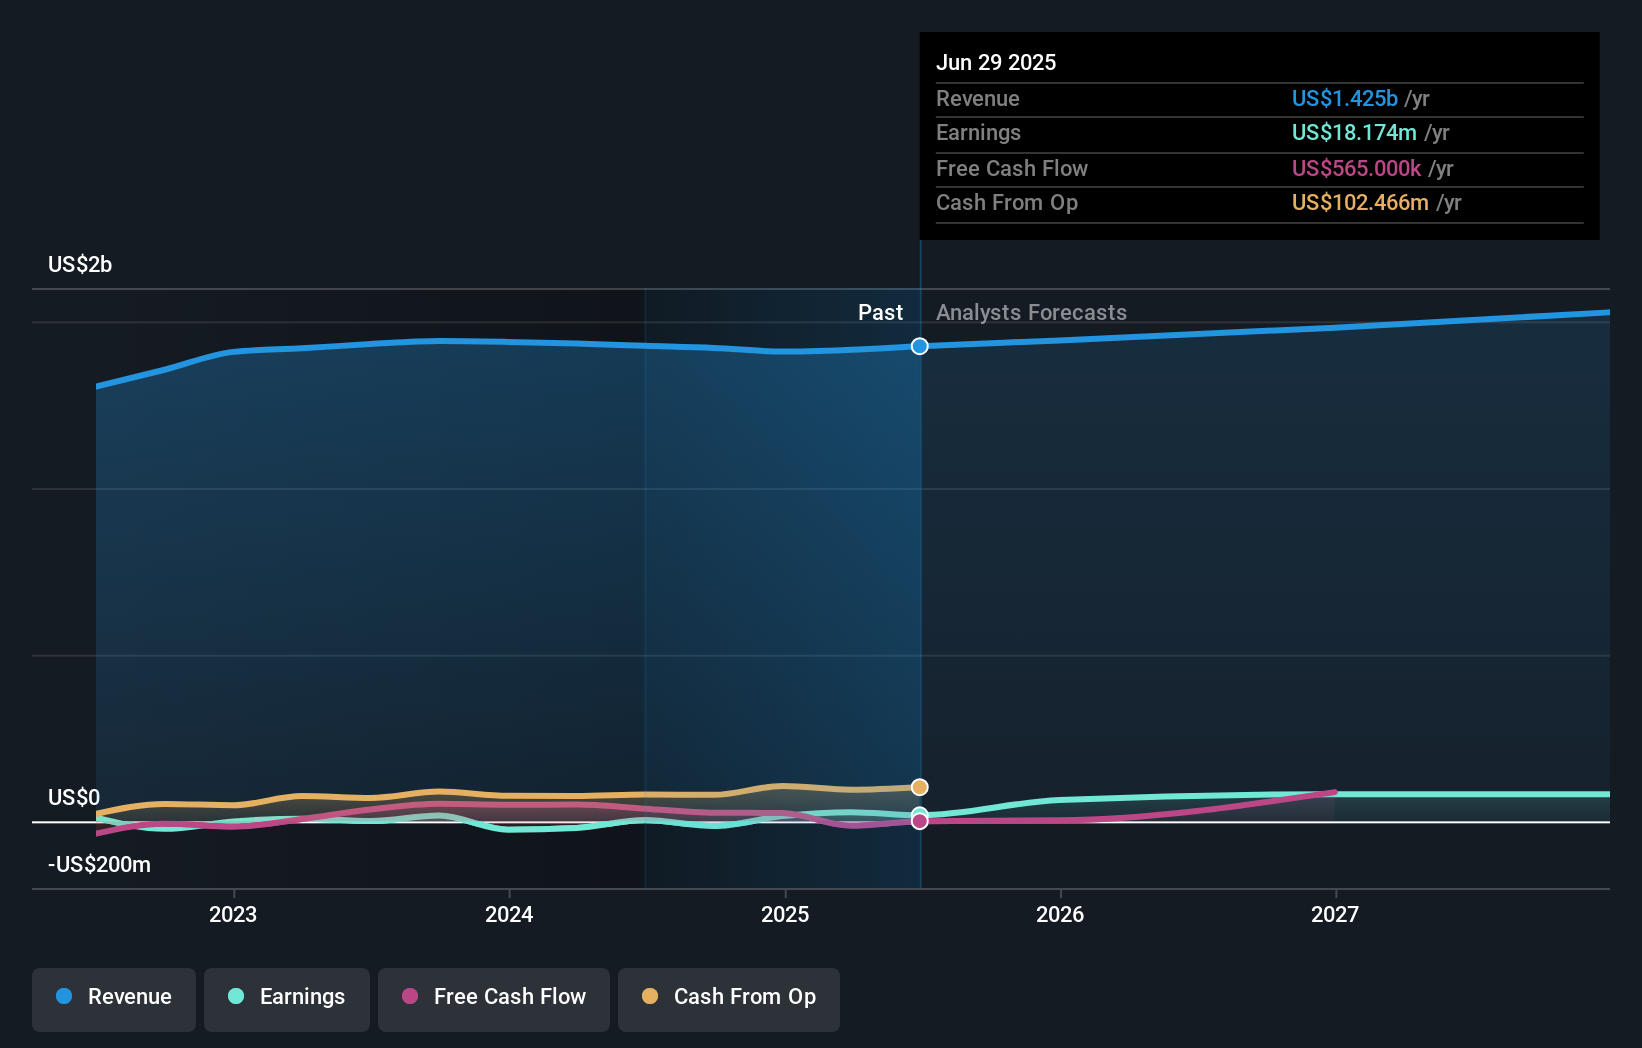The width and height of the screenshot is (1642, 1048).
Task: Click the US$1.425b revenue value in tooltip
Action: coord(1345,98)
